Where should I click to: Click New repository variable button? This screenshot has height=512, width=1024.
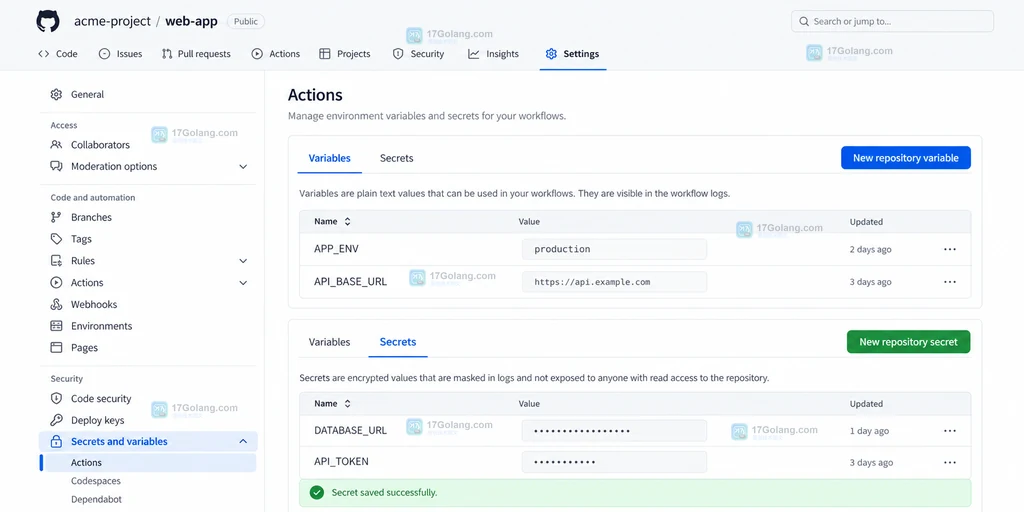[906, 157]
